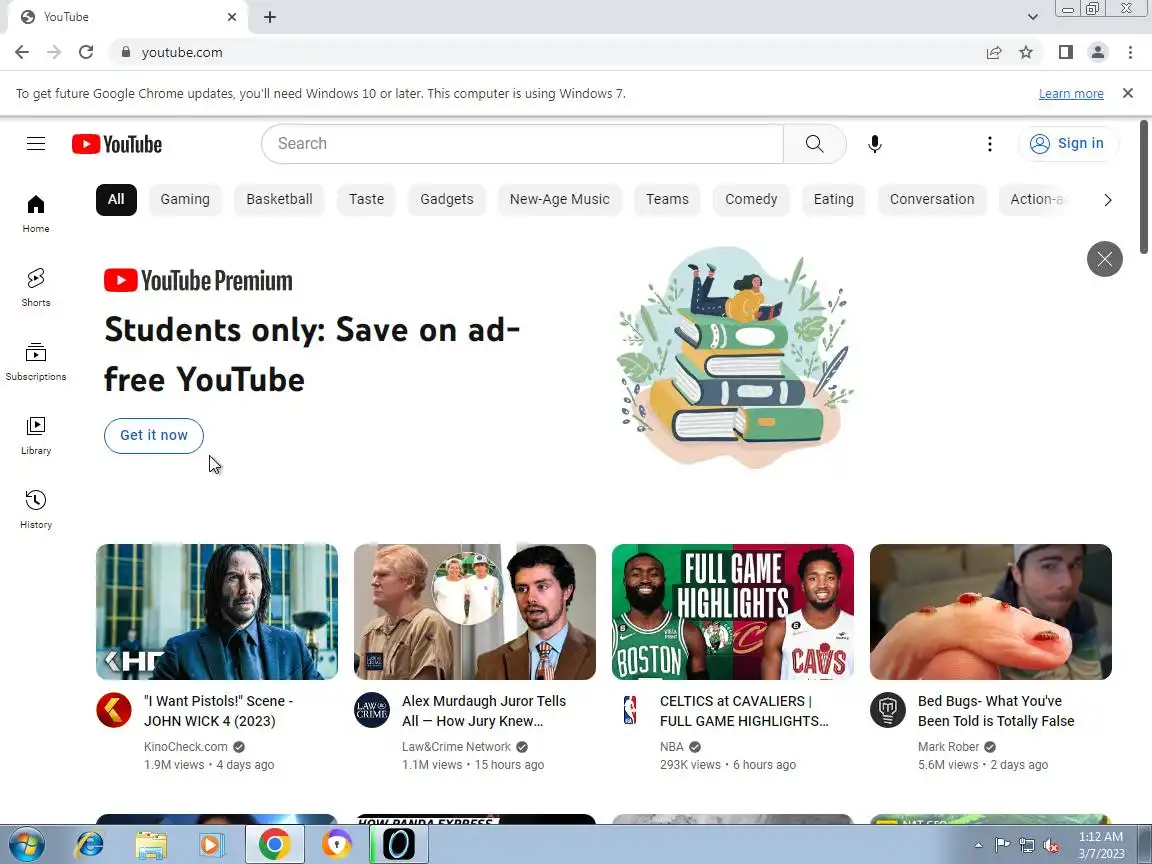Close the Chrome update notification bar
The width and height of the screenshot is (1152, 864).
click(1128, 93)
